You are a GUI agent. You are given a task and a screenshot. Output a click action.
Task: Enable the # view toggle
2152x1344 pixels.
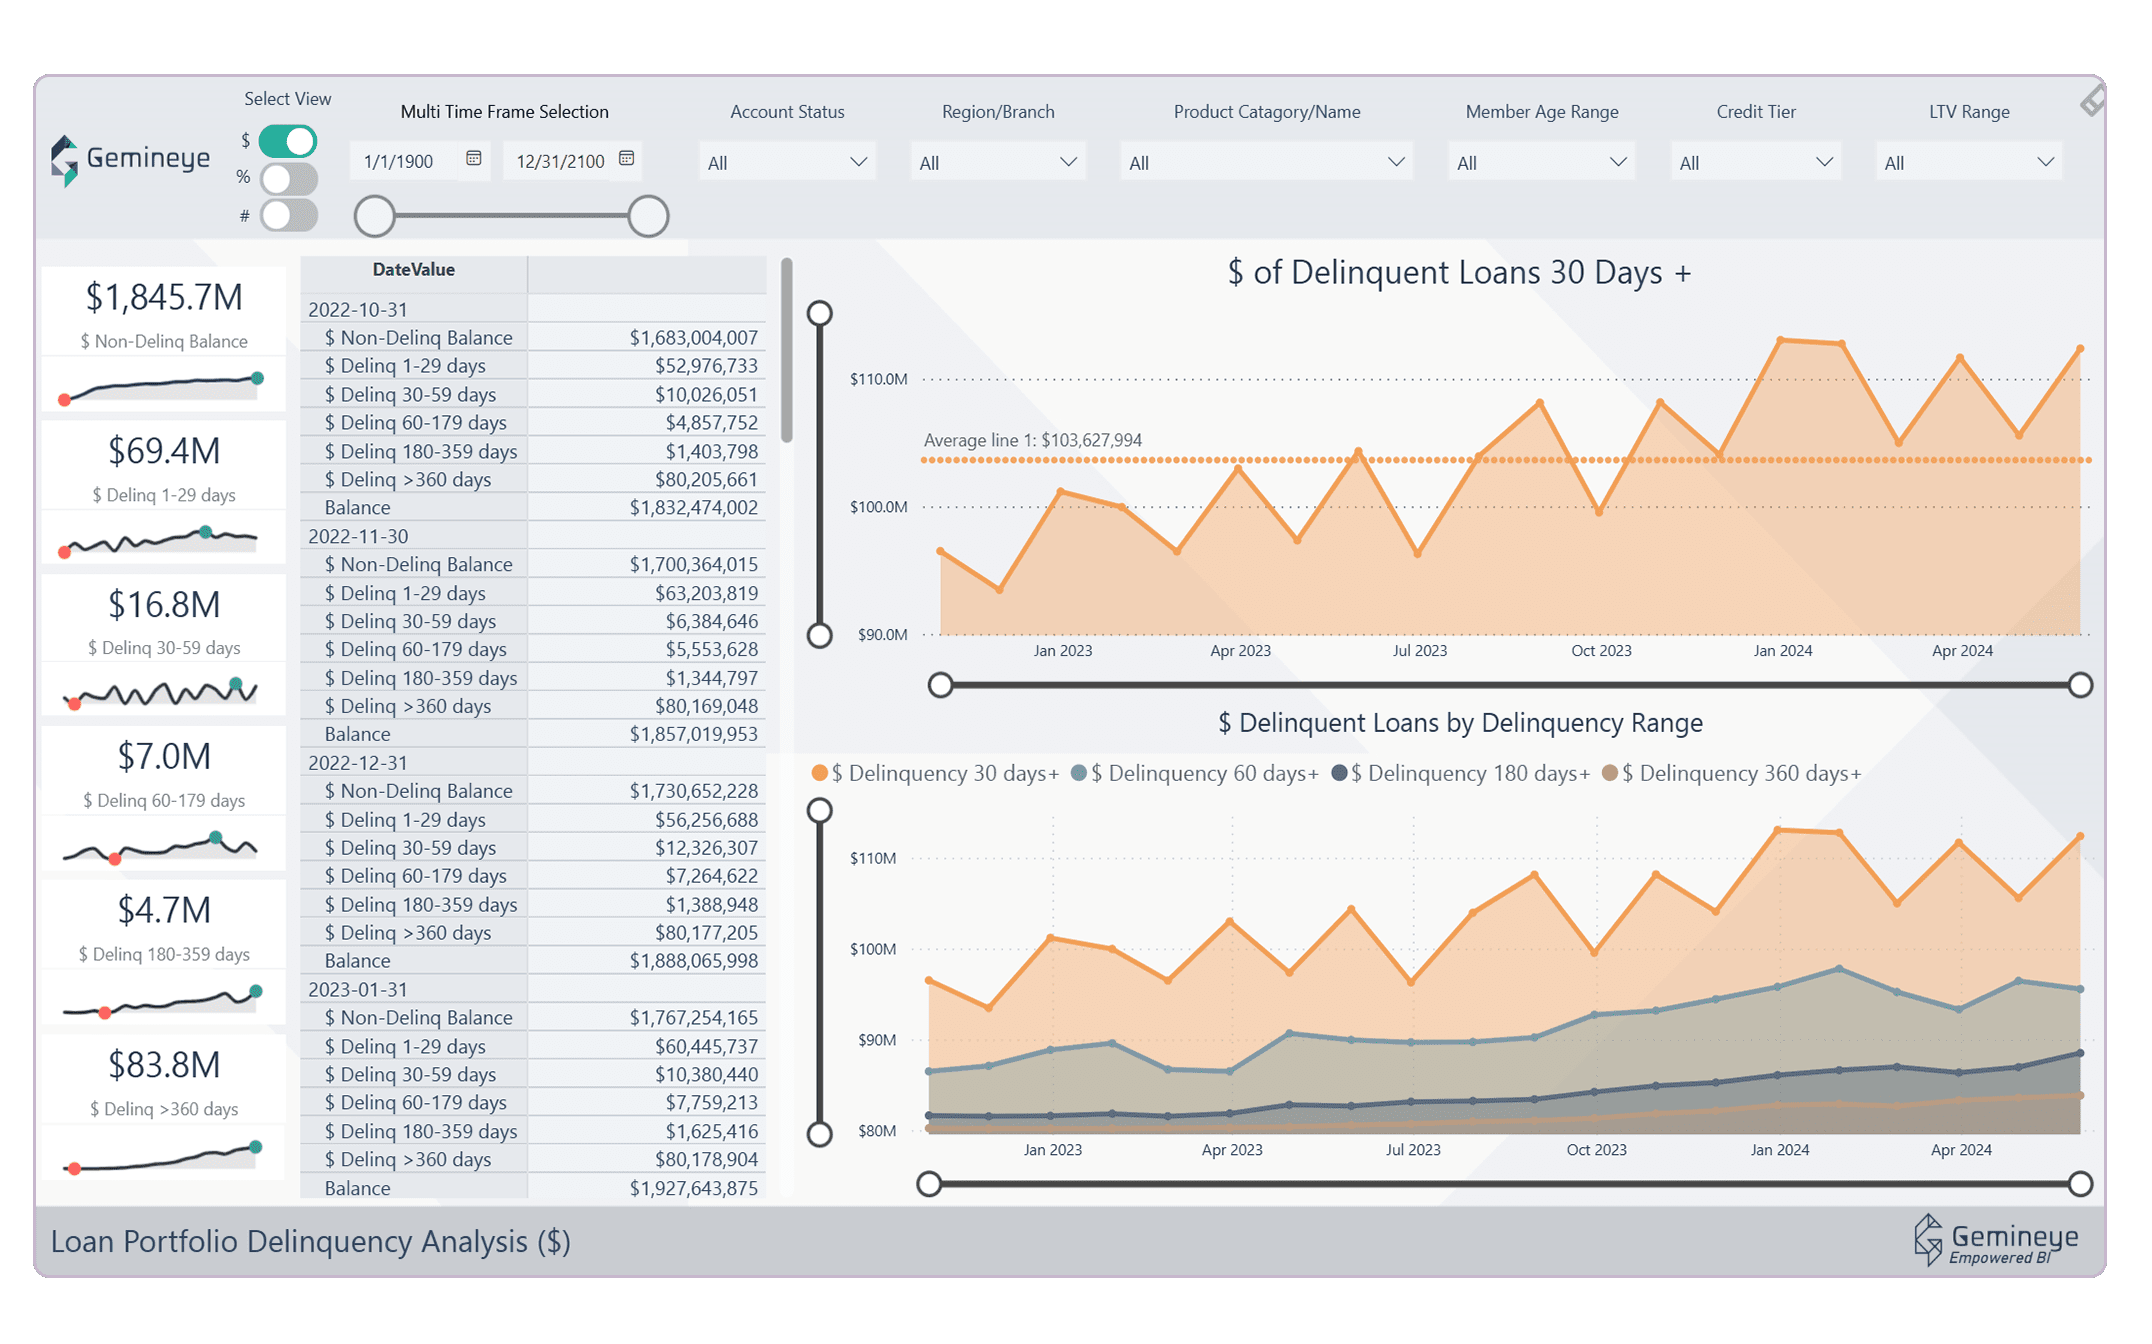(288, 214)
